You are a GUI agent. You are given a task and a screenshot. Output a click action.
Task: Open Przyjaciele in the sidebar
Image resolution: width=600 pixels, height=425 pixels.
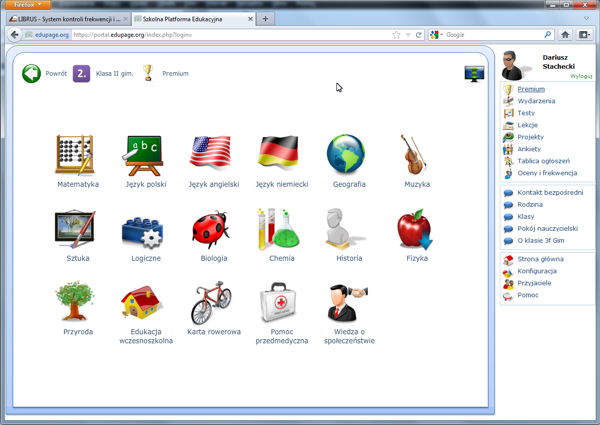(534, 283)
